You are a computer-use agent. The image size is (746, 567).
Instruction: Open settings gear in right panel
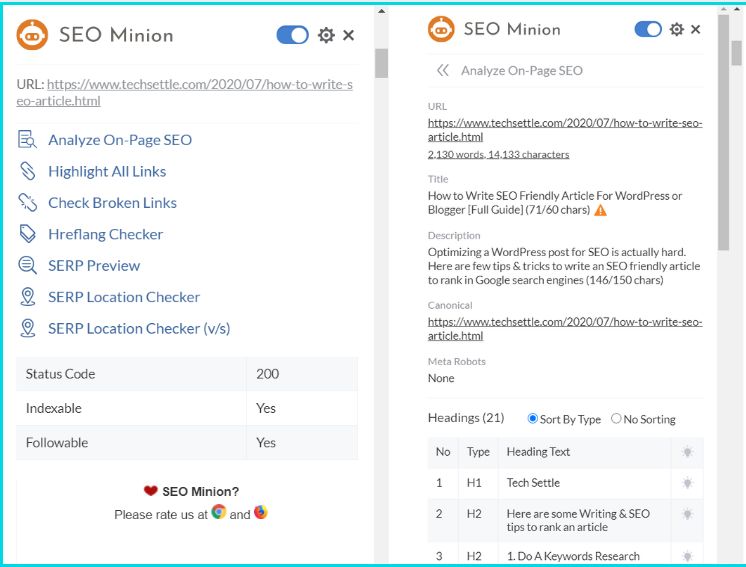point(677,29)
